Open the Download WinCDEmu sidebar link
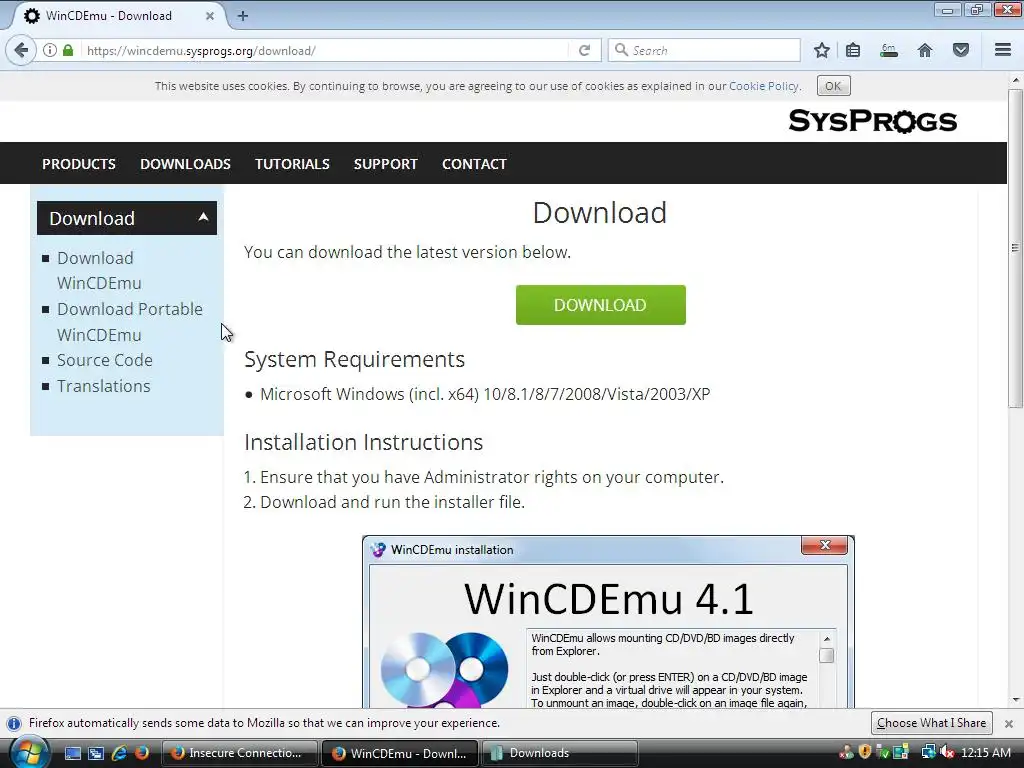 tap(99, 270)
